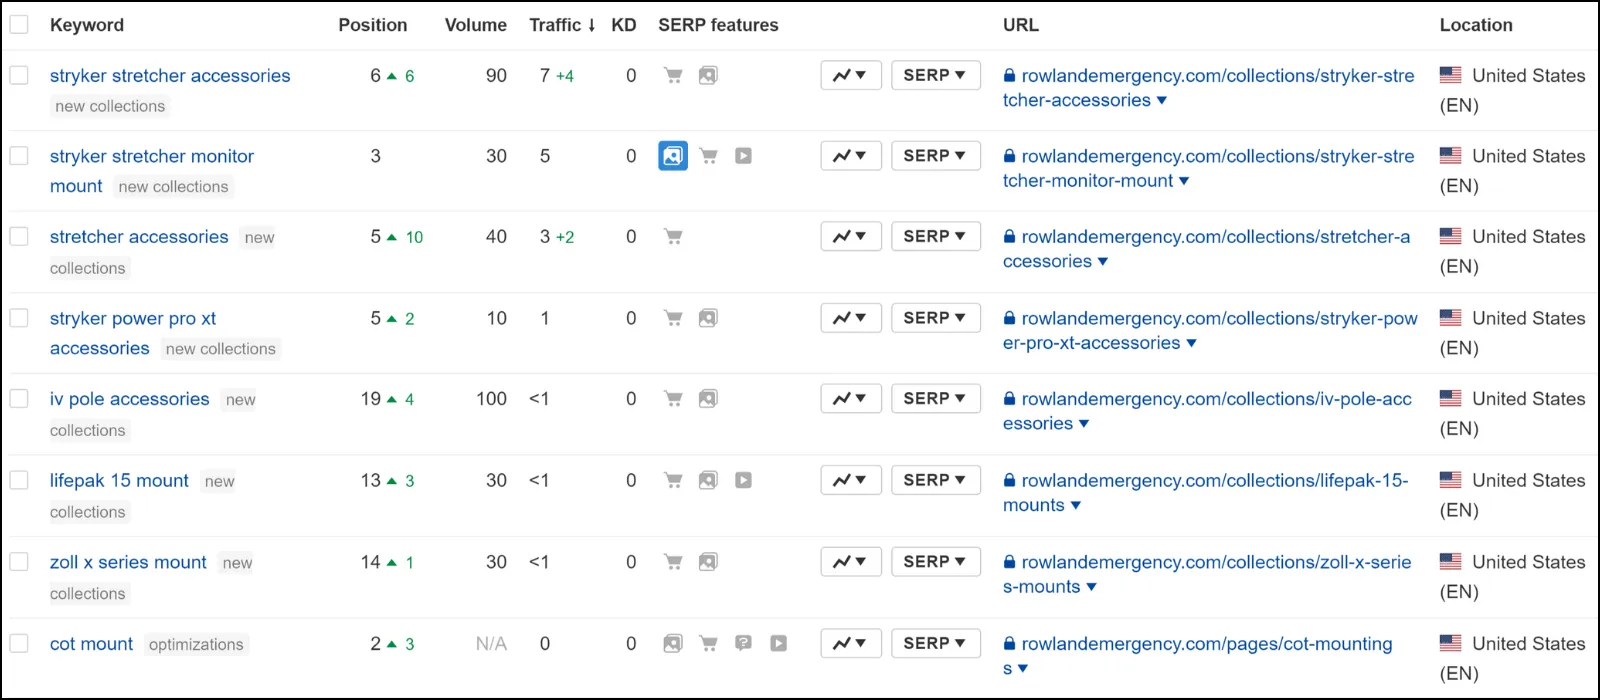This screenshot has width=1600, height=700.
Task: Click image pack icon in zoll x series mount row
Action: point(708,562)
